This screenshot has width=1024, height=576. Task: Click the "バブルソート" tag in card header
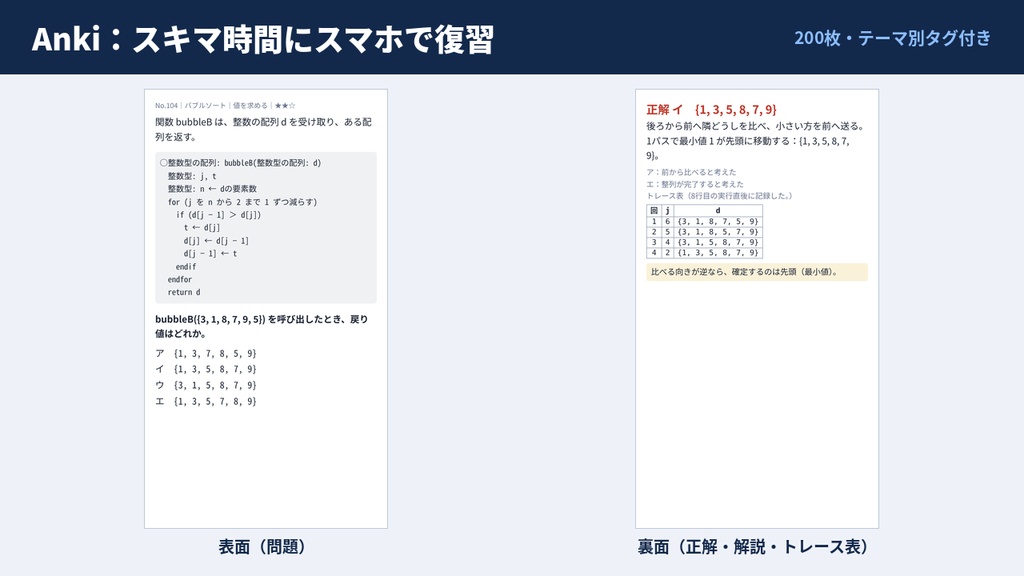205,105
